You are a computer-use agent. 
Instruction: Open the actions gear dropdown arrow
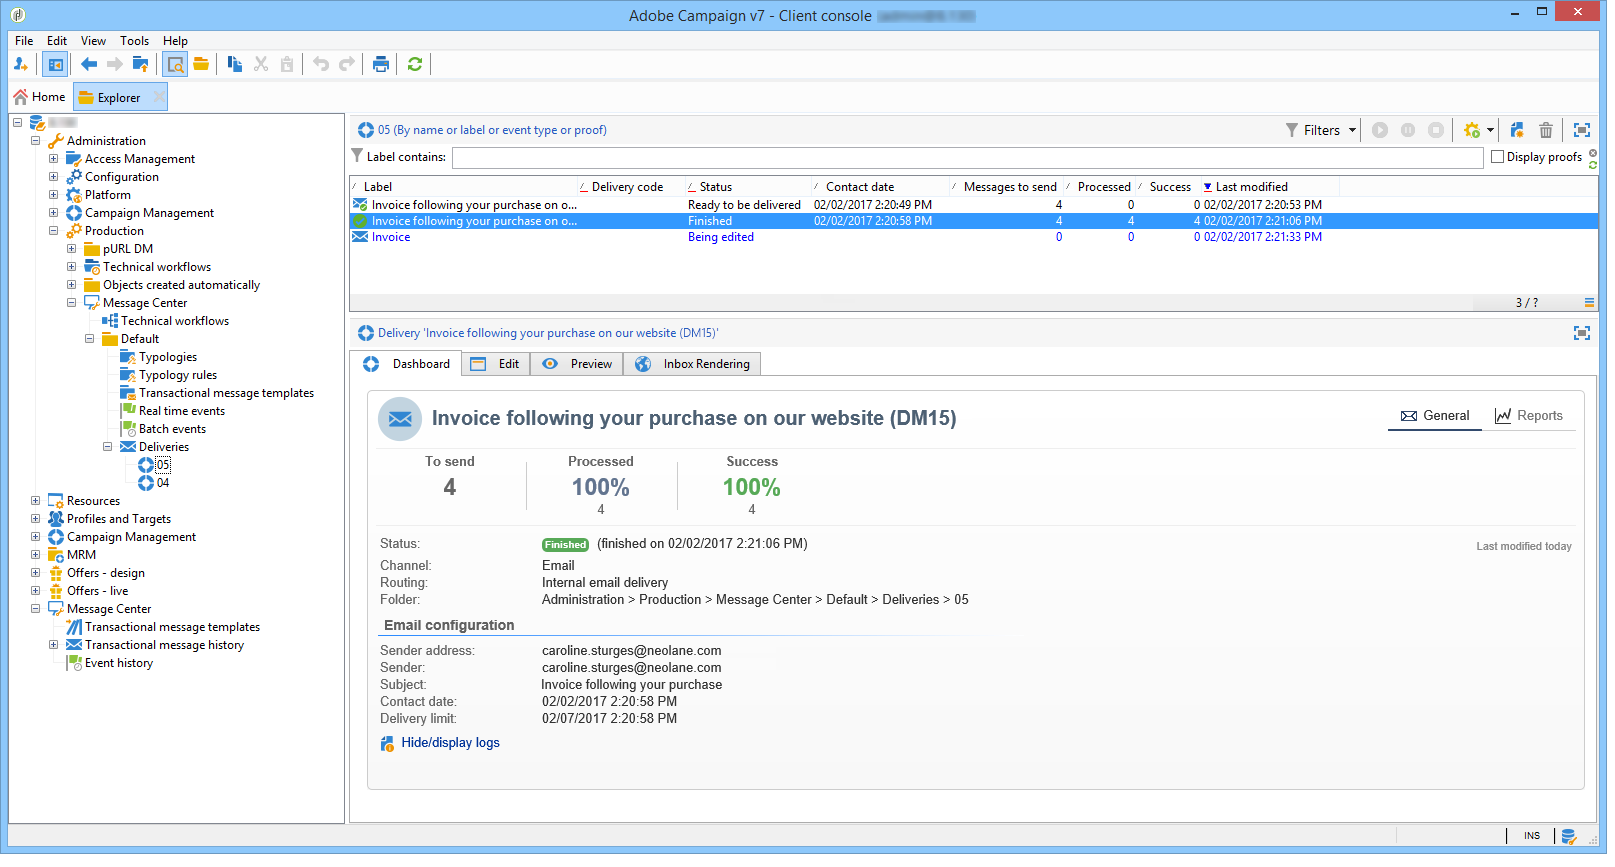point(1490,130)
